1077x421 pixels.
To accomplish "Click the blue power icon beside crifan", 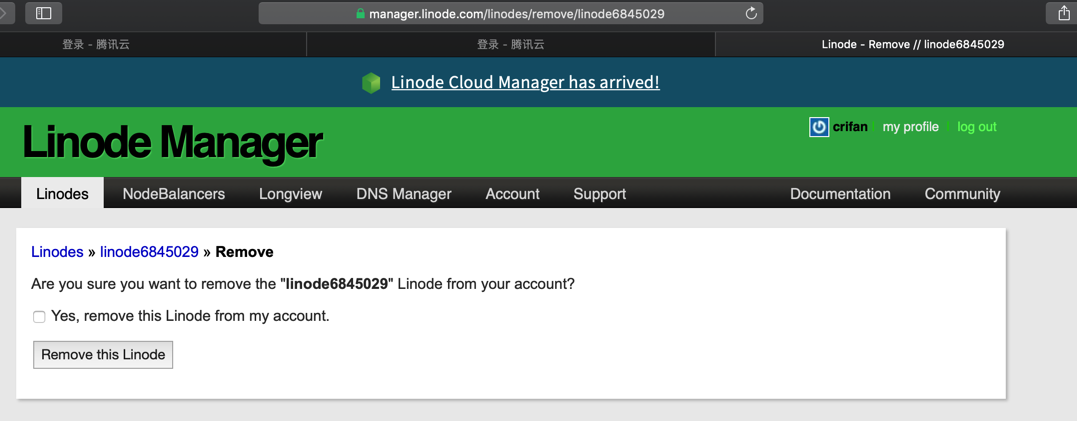I will (x=819, y=127).
